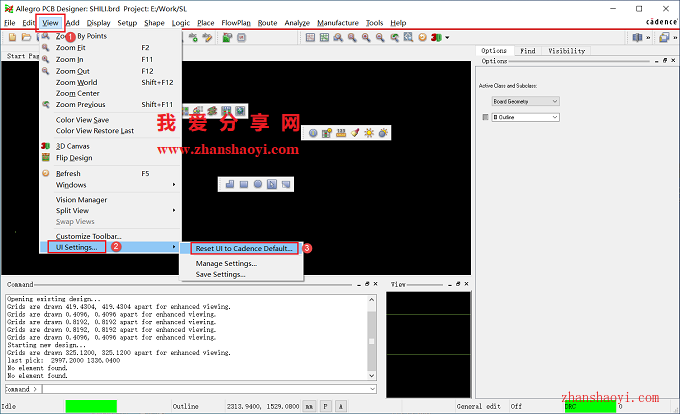The width and height of the screenshot is (680, 414).
Task: Click the A button in status bar
Action: tap(341, 407)
